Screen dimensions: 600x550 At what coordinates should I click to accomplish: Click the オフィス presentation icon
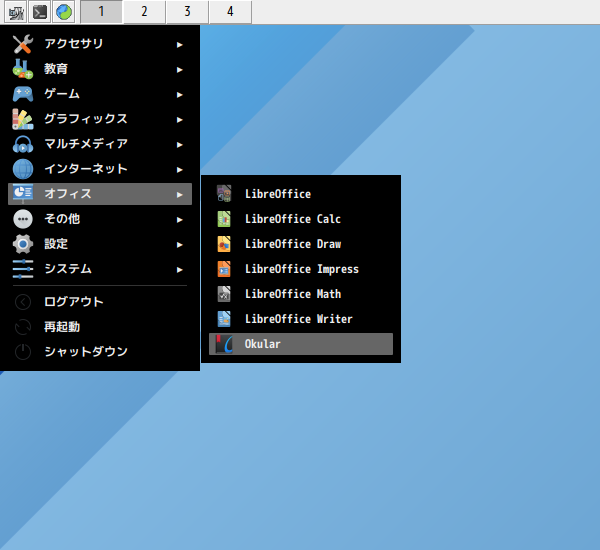coord(23,194)
